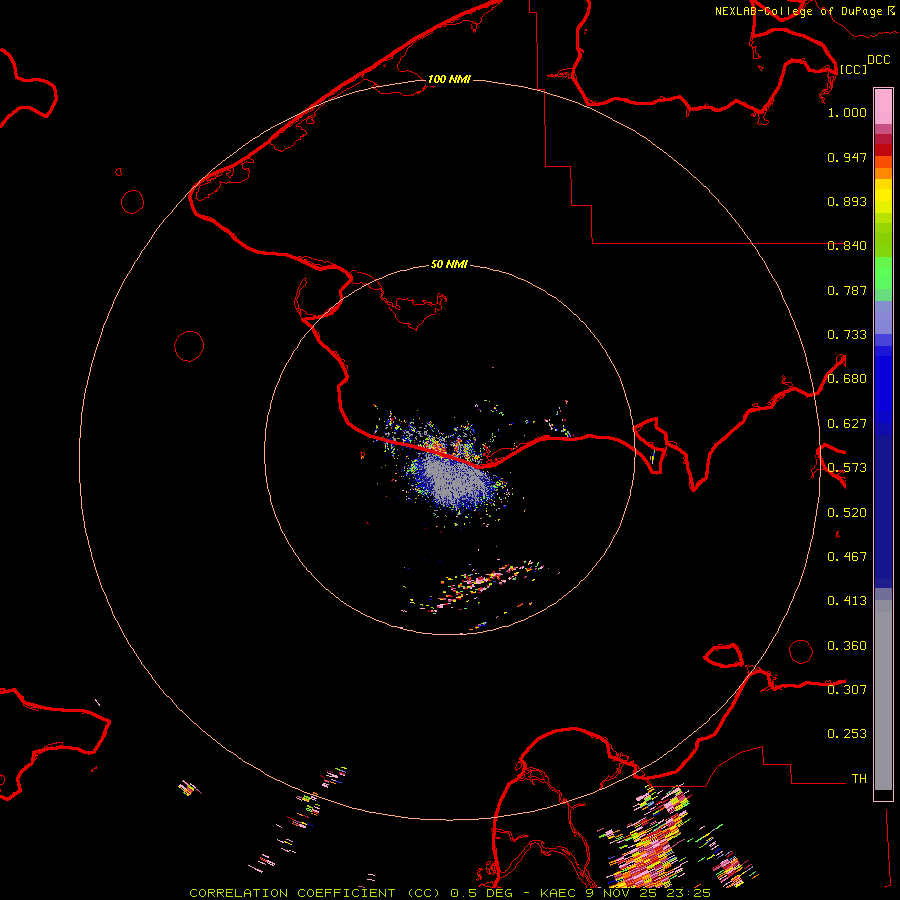The image size is (900, 900).
Task: Select the 0.680 scale value
Action: [x=847, y=379]
